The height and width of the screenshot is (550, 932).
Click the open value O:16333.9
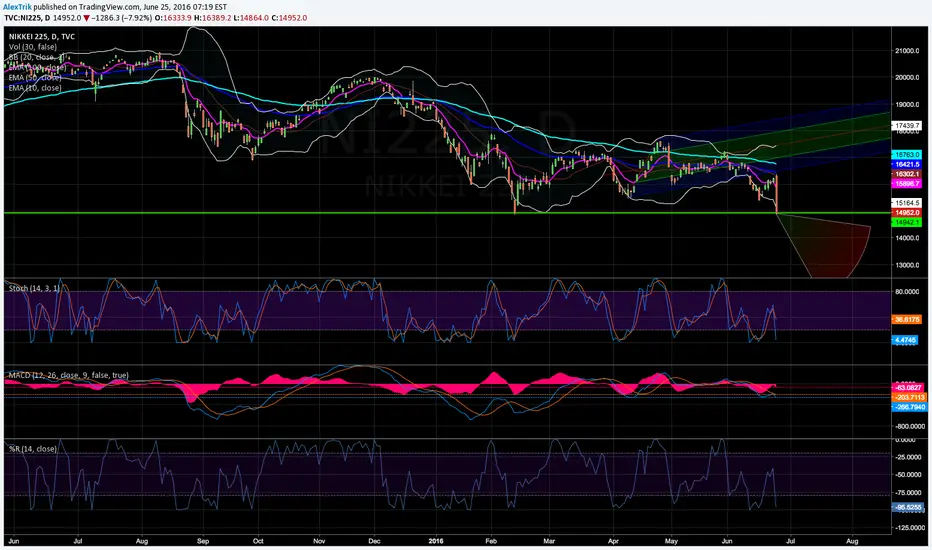(173, 18)
